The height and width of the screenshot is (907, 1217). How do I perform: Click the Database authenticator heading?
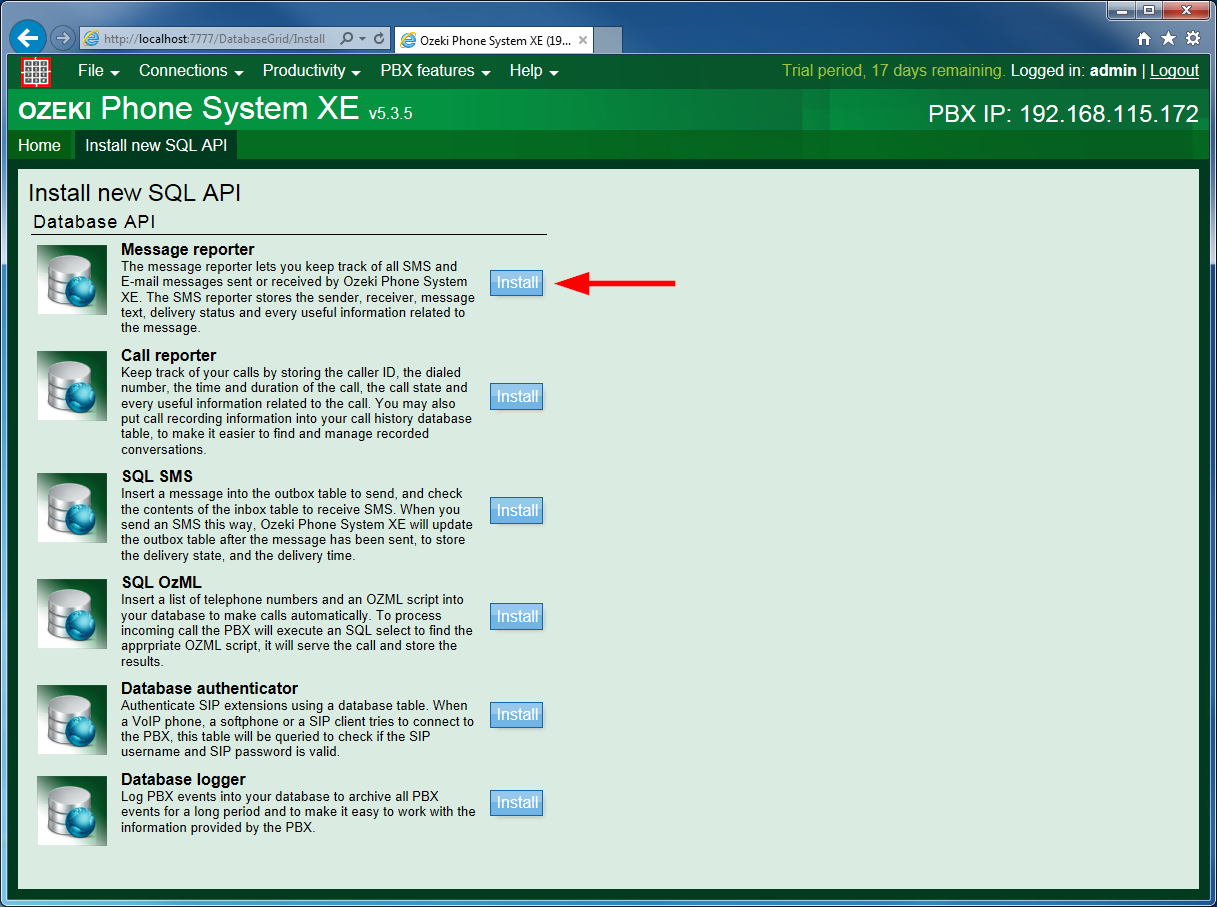(210, 689)
